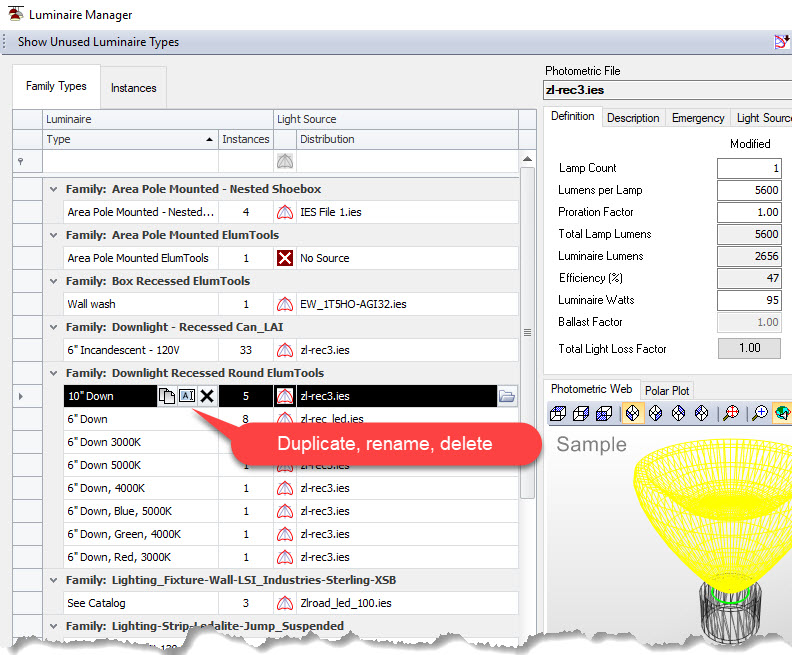Click light source icon for Wall wash
This screenshot has width=792, height=655.
(x=285, y=304)
